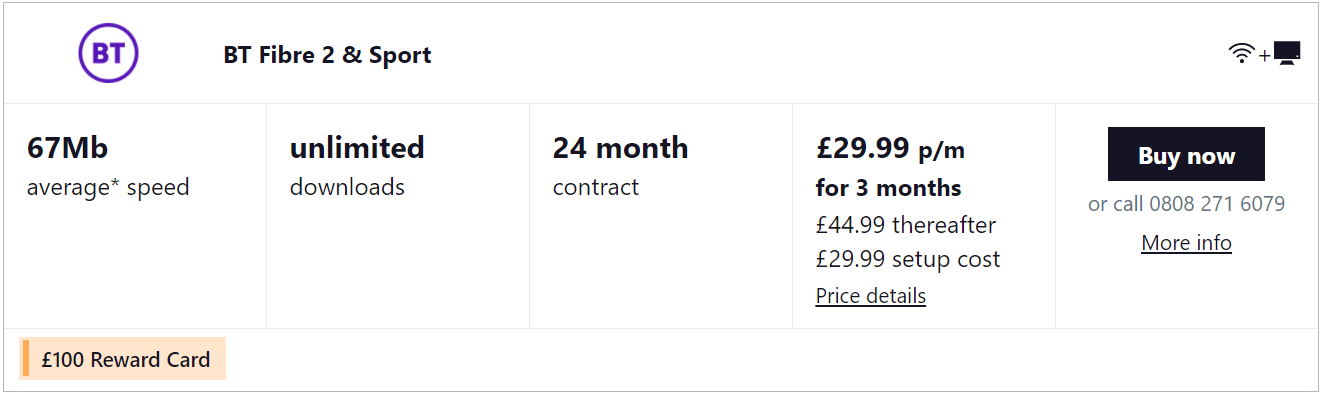This screenshot has width=1323, height=404.
Task: Click the 24 month heading
Action: [x=620, y=148]
